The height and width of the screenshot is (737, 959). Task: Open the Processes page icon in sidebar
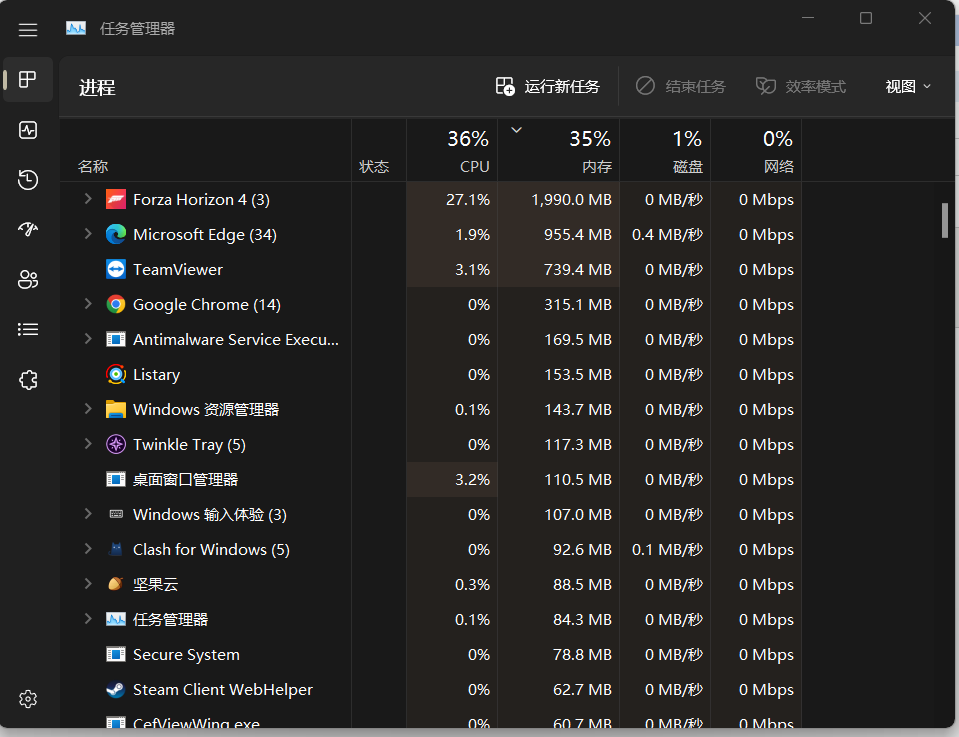coord(28,80)
